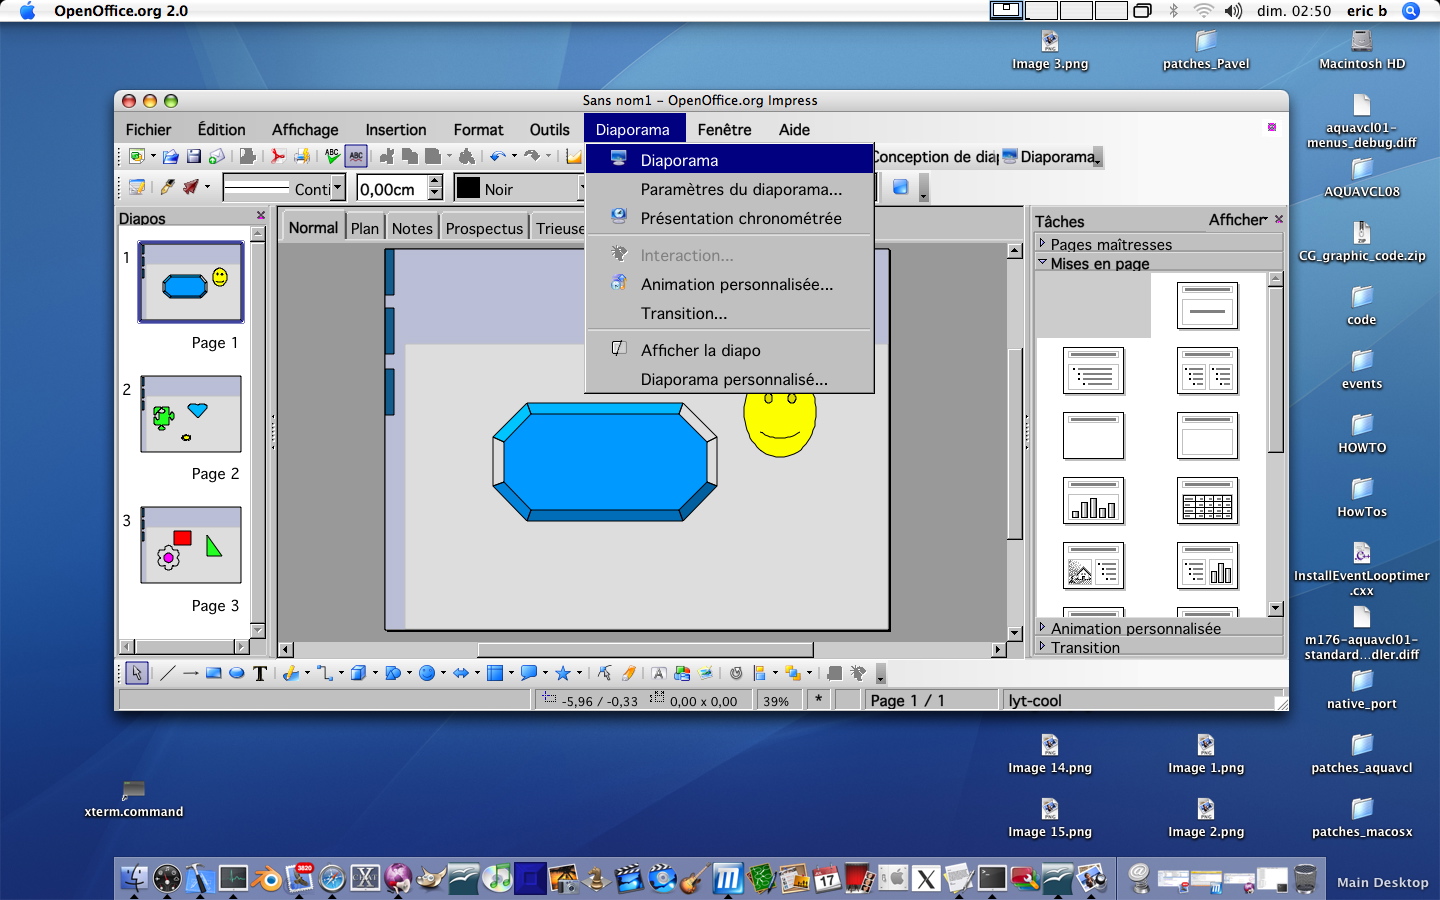This screenshot has width=1440, height=900.
Task: Click the Shadow icon on line toolbar
Action: pos(900,187)
